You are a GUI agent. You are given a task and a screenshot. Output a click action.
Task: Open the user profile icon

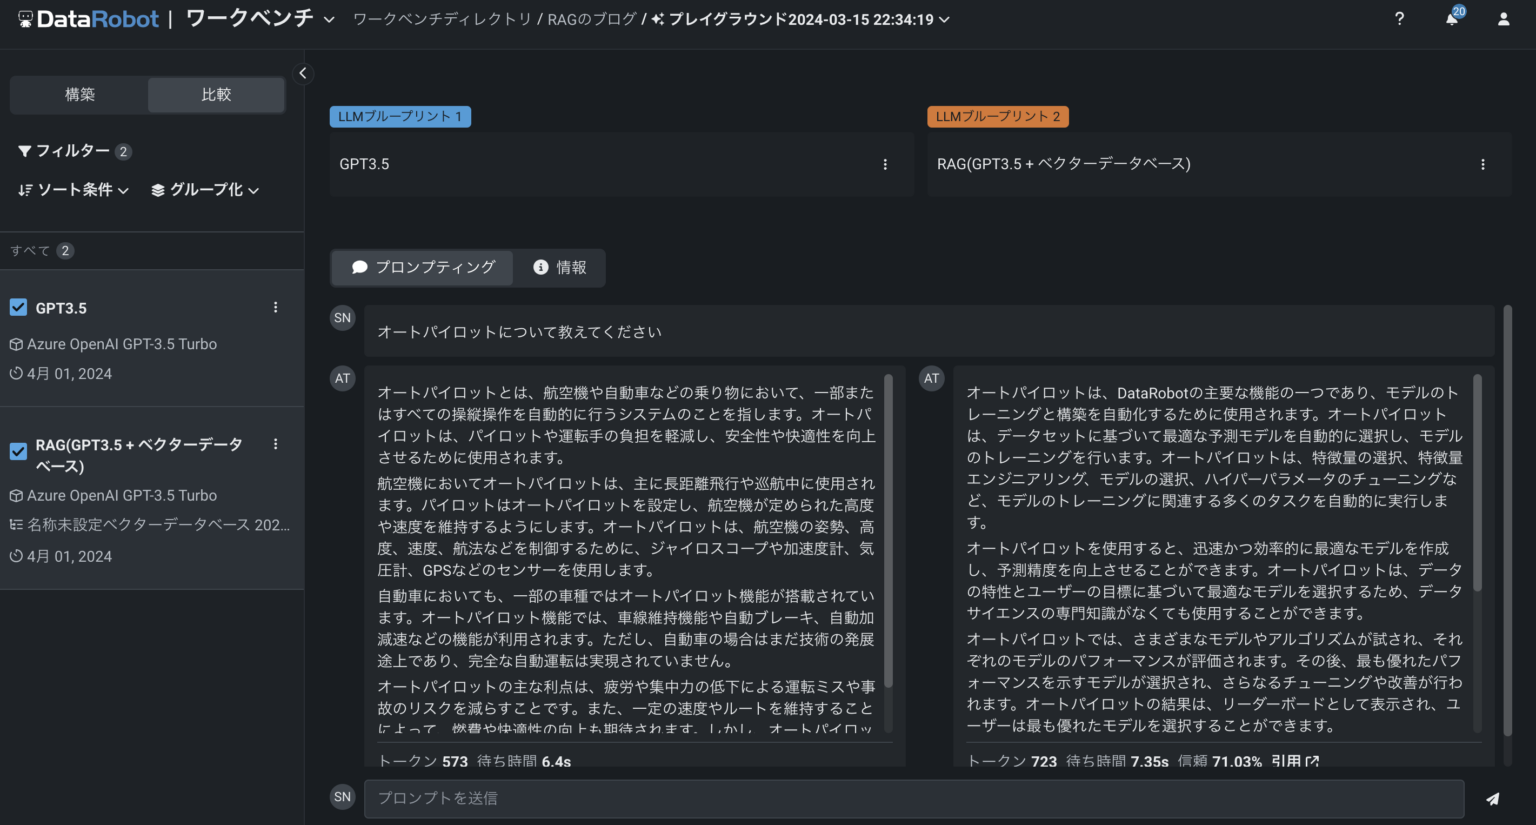1503,18
